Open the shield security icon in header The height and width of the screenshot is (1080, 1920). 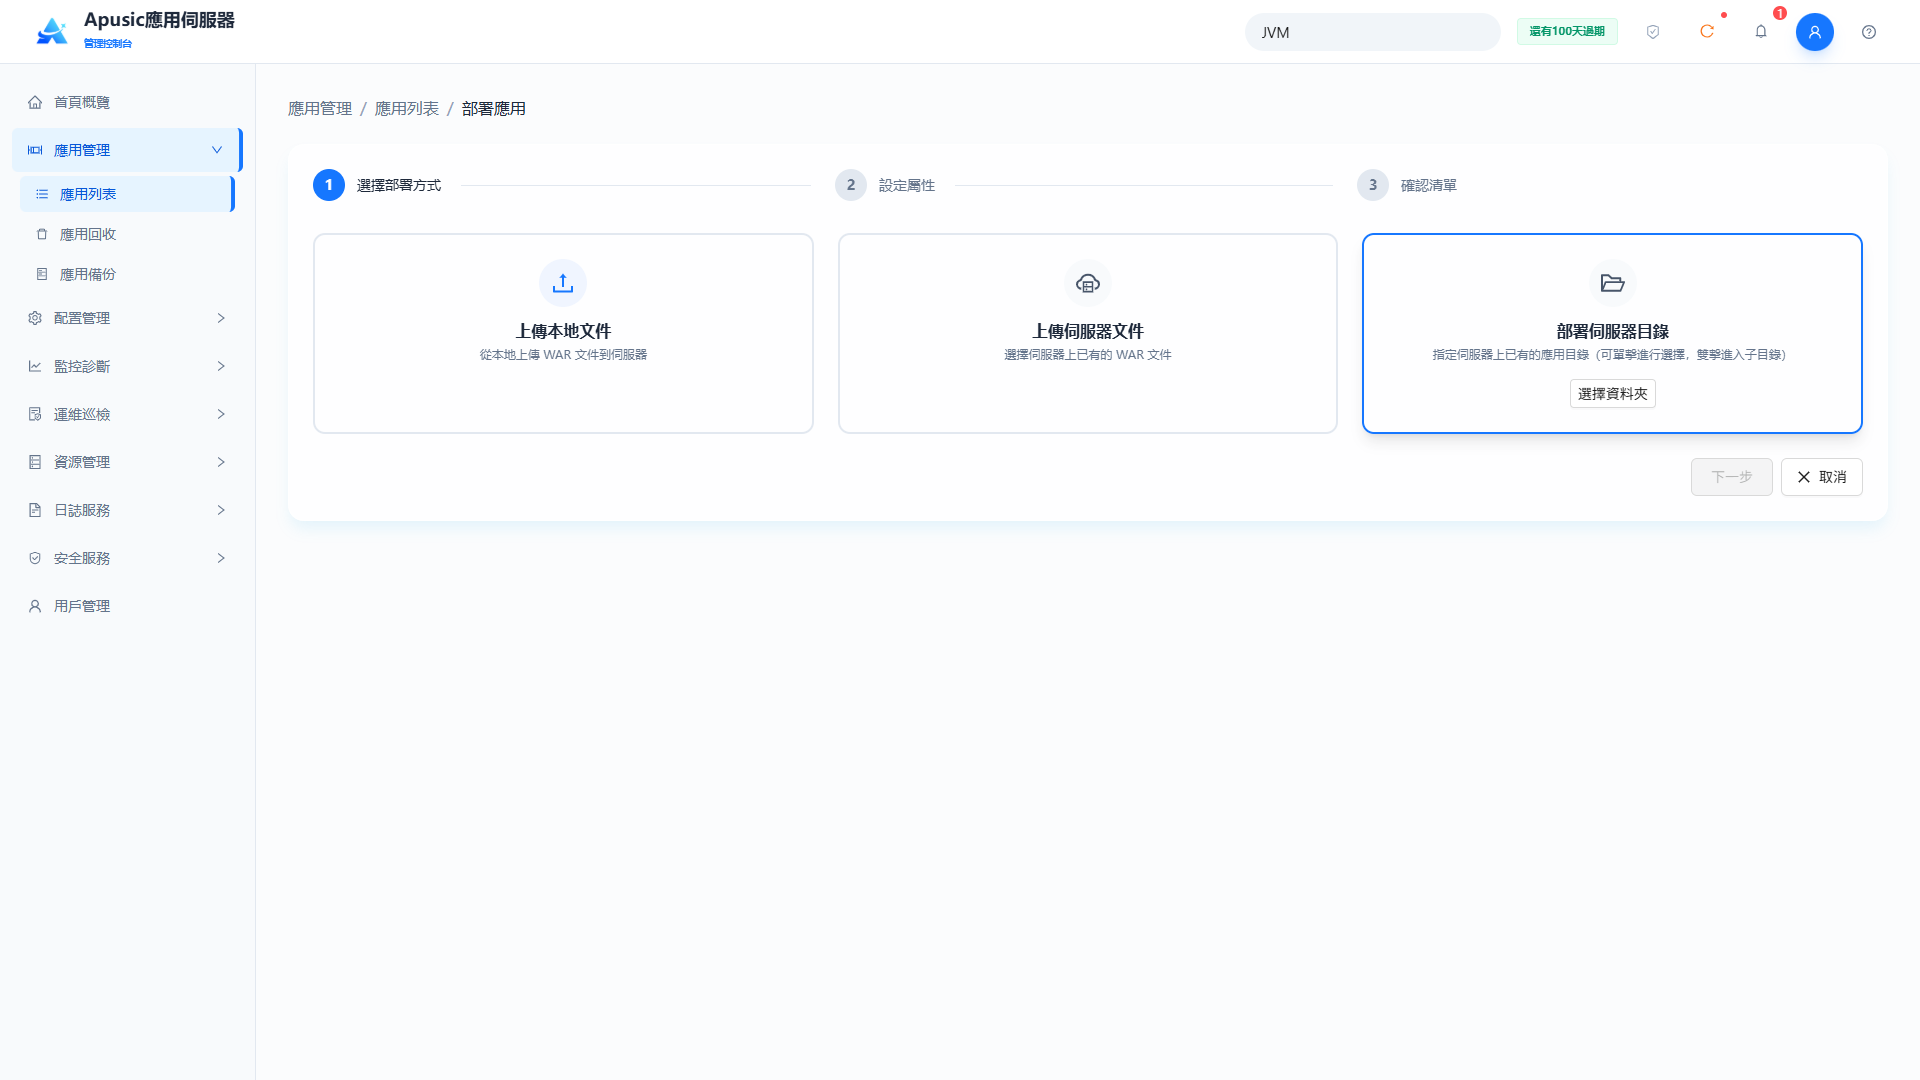(1653, 32)
